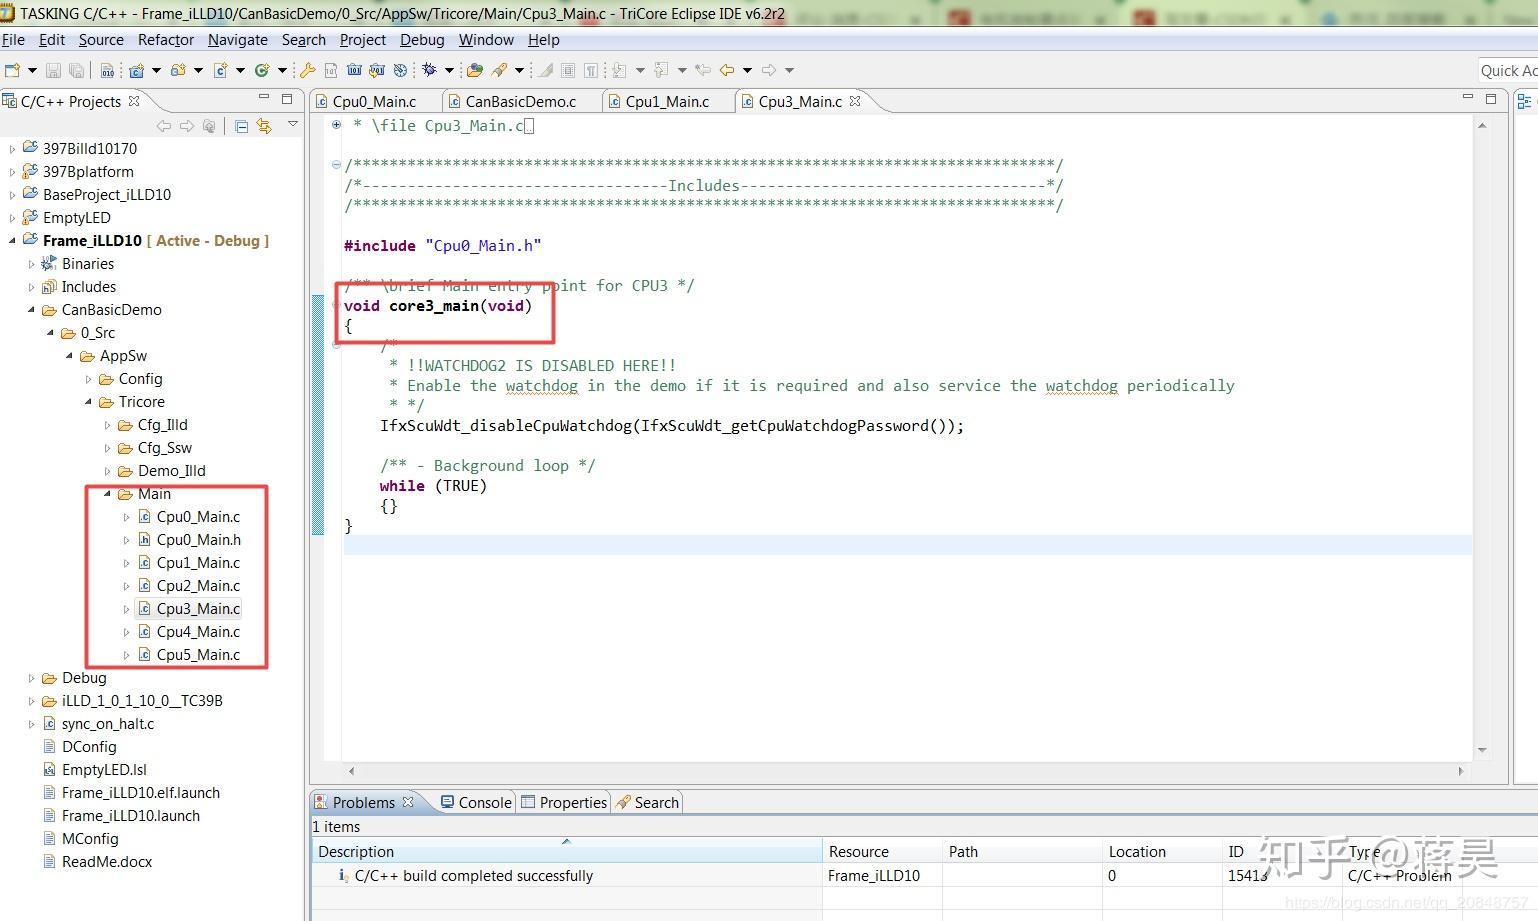Click the wrench build tool icon
Viewport: 1538px width, 921px height.
click(x=308, y=70)
